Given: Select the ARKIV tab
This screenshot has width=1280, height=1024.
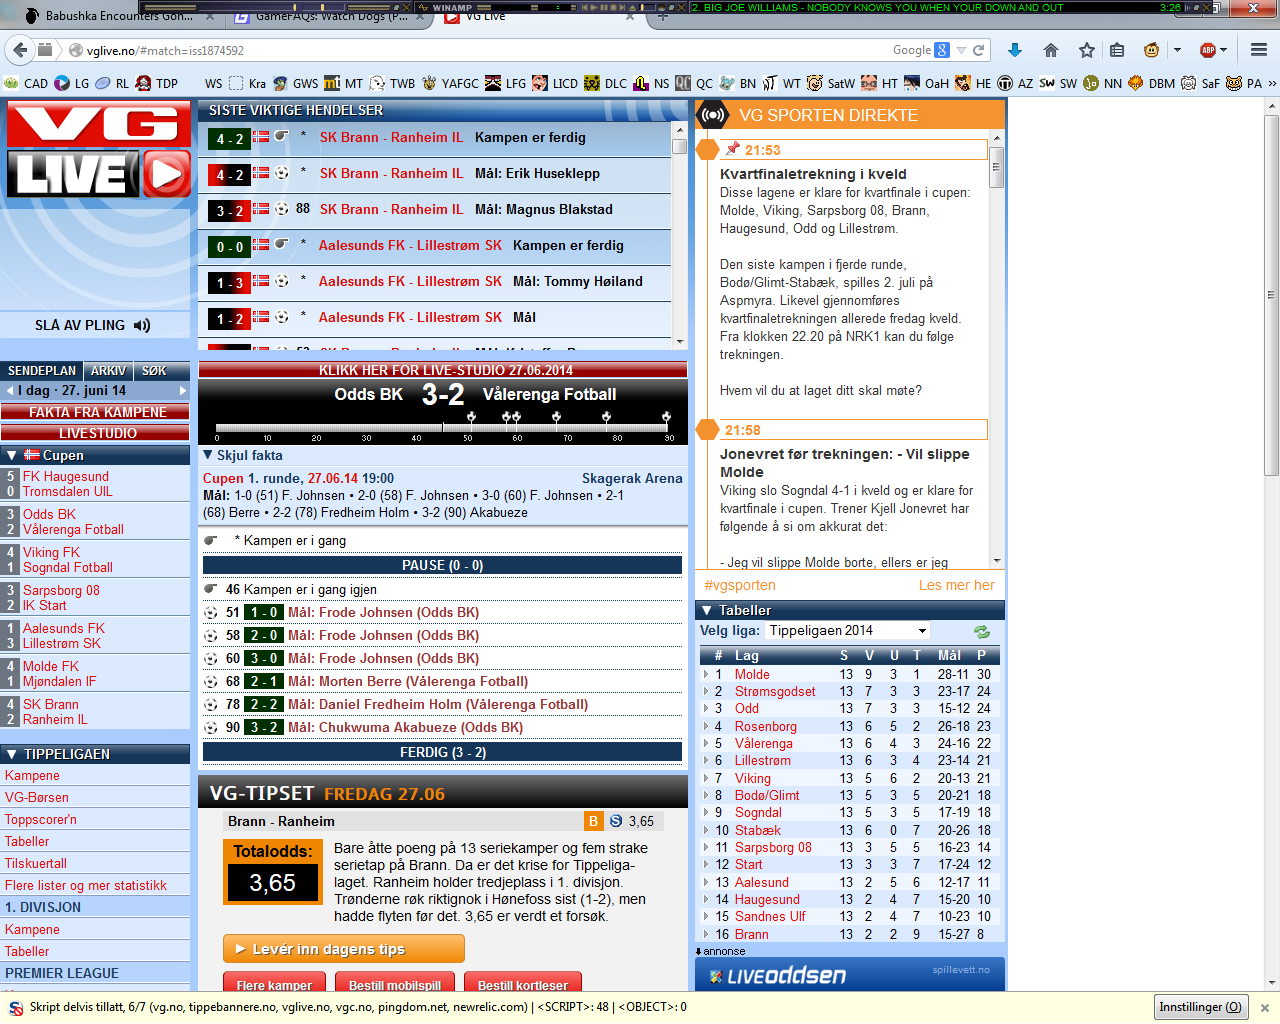Looking at the screenshot, I should point(109,370).
